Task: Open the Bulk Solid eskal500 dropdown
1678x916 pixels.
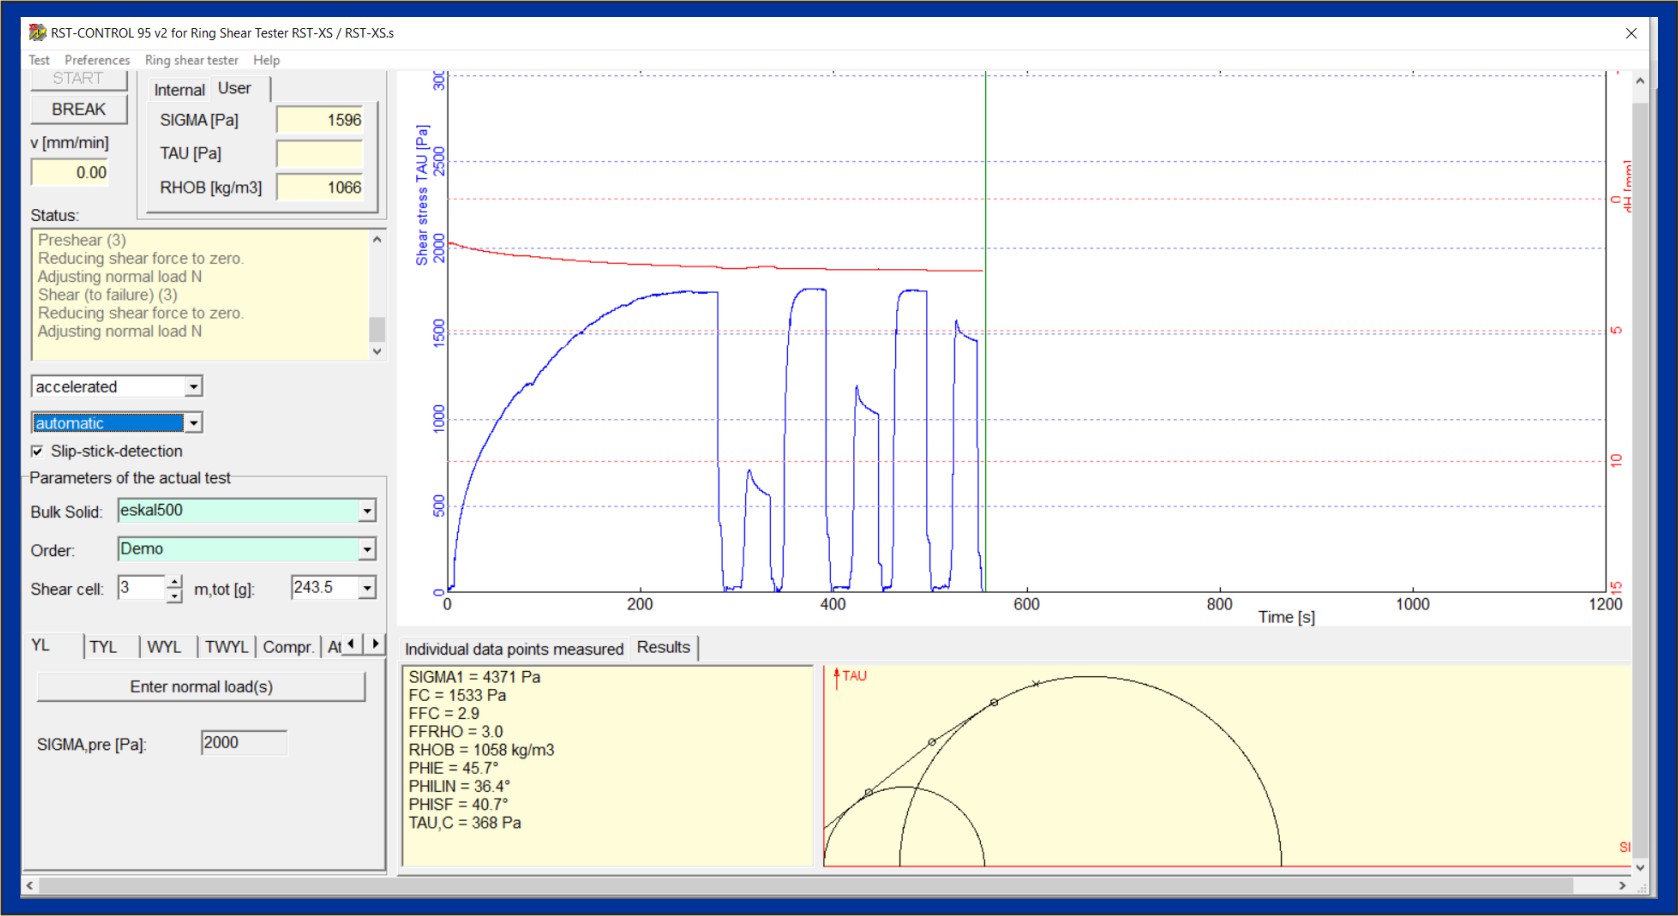Action: [367, 511]
